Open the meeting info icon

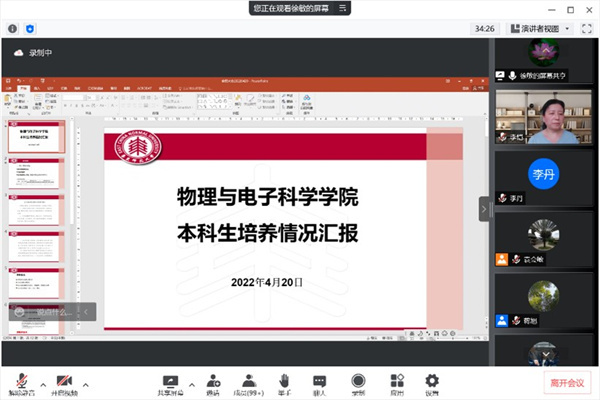point(12,29)
